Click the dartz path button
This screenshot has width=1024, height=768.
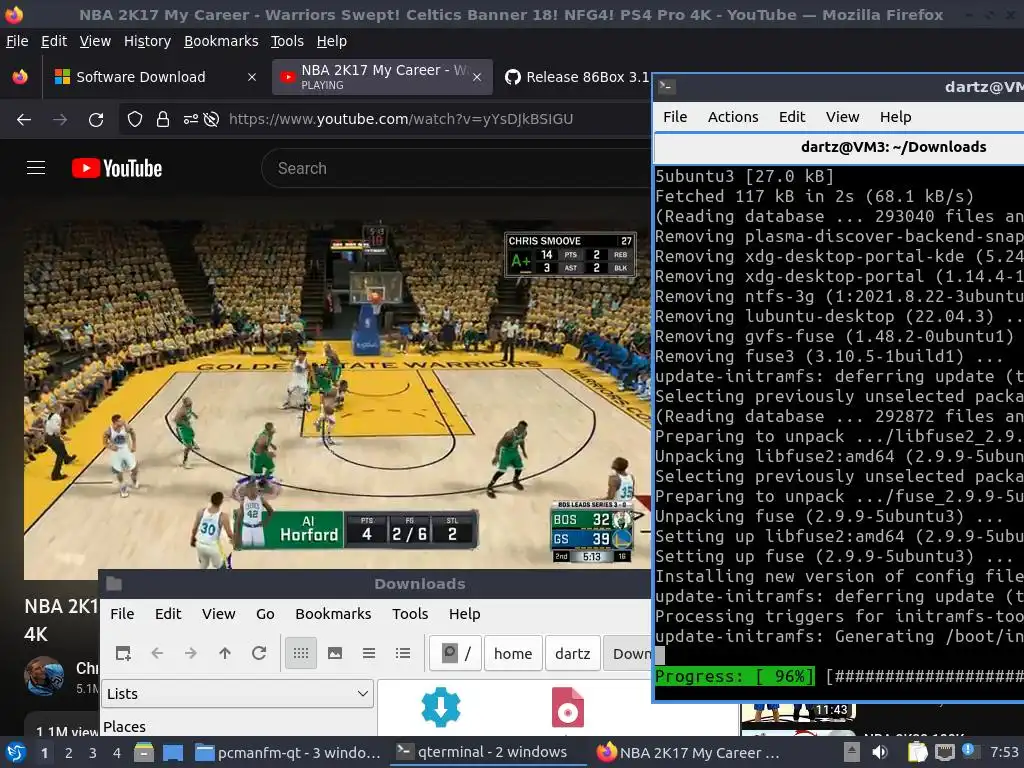point(573,653)
